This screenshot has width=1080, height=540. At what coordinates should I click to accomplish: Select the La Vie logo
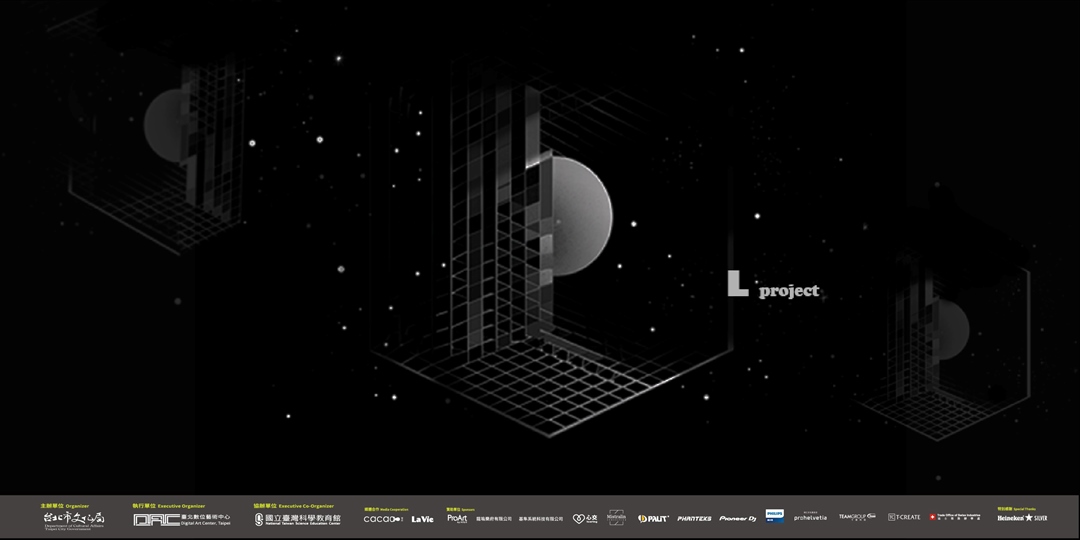(422, 519)
